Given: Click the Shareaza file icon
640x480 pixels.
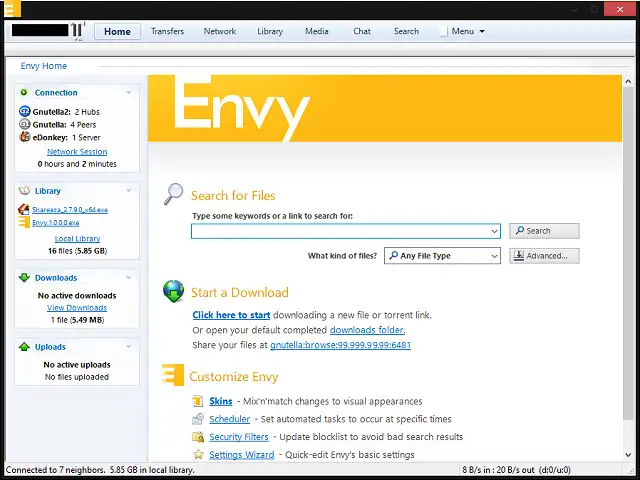Looking at the screenshot, I should click(x=24, y=209).
